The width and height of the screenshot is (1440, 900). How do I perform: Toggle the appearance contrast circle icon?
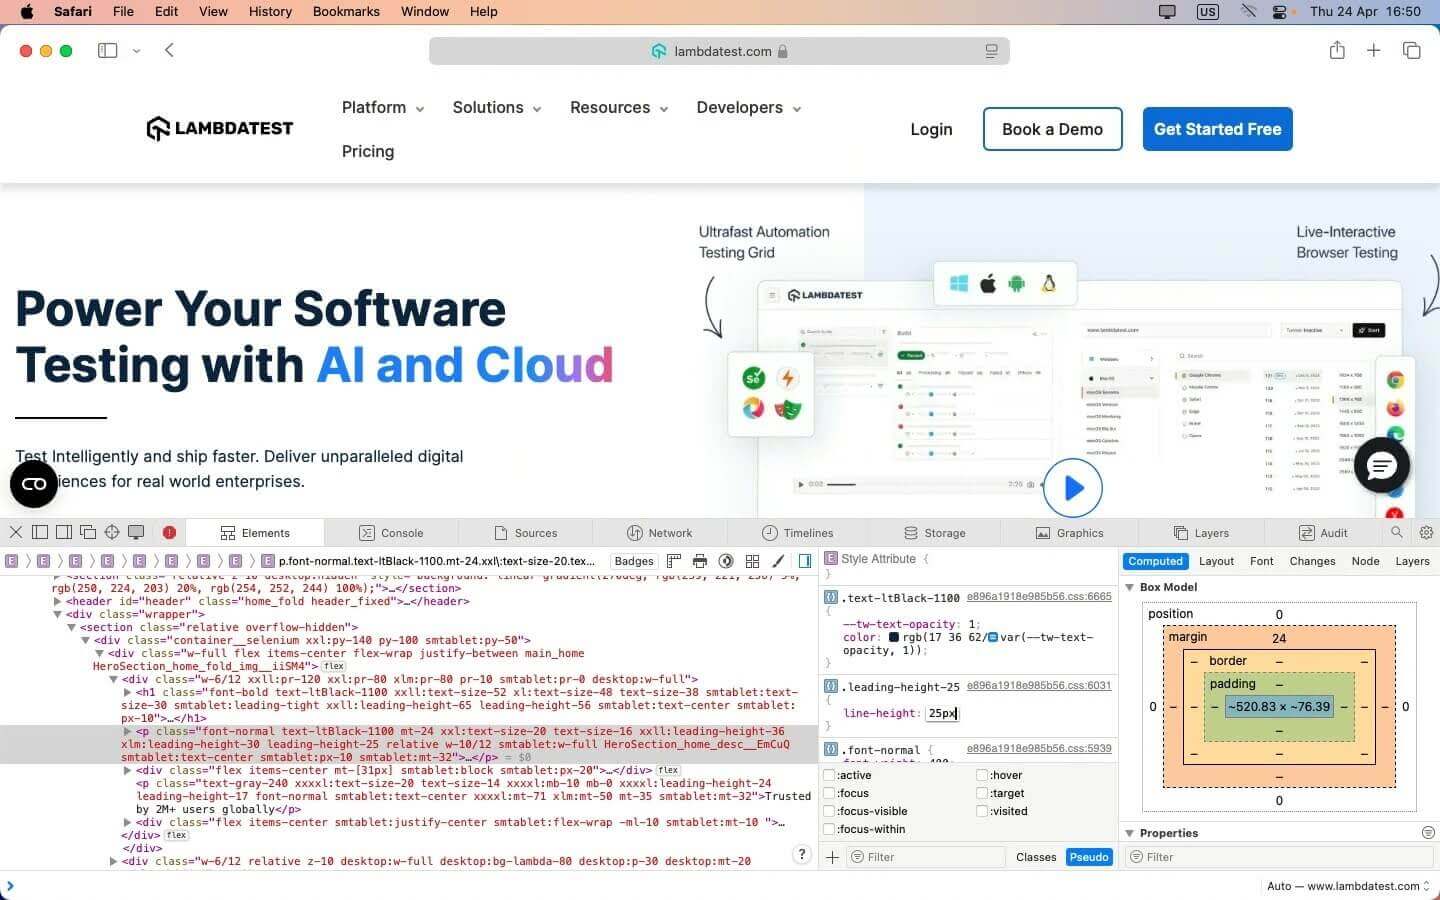(726, 561)
